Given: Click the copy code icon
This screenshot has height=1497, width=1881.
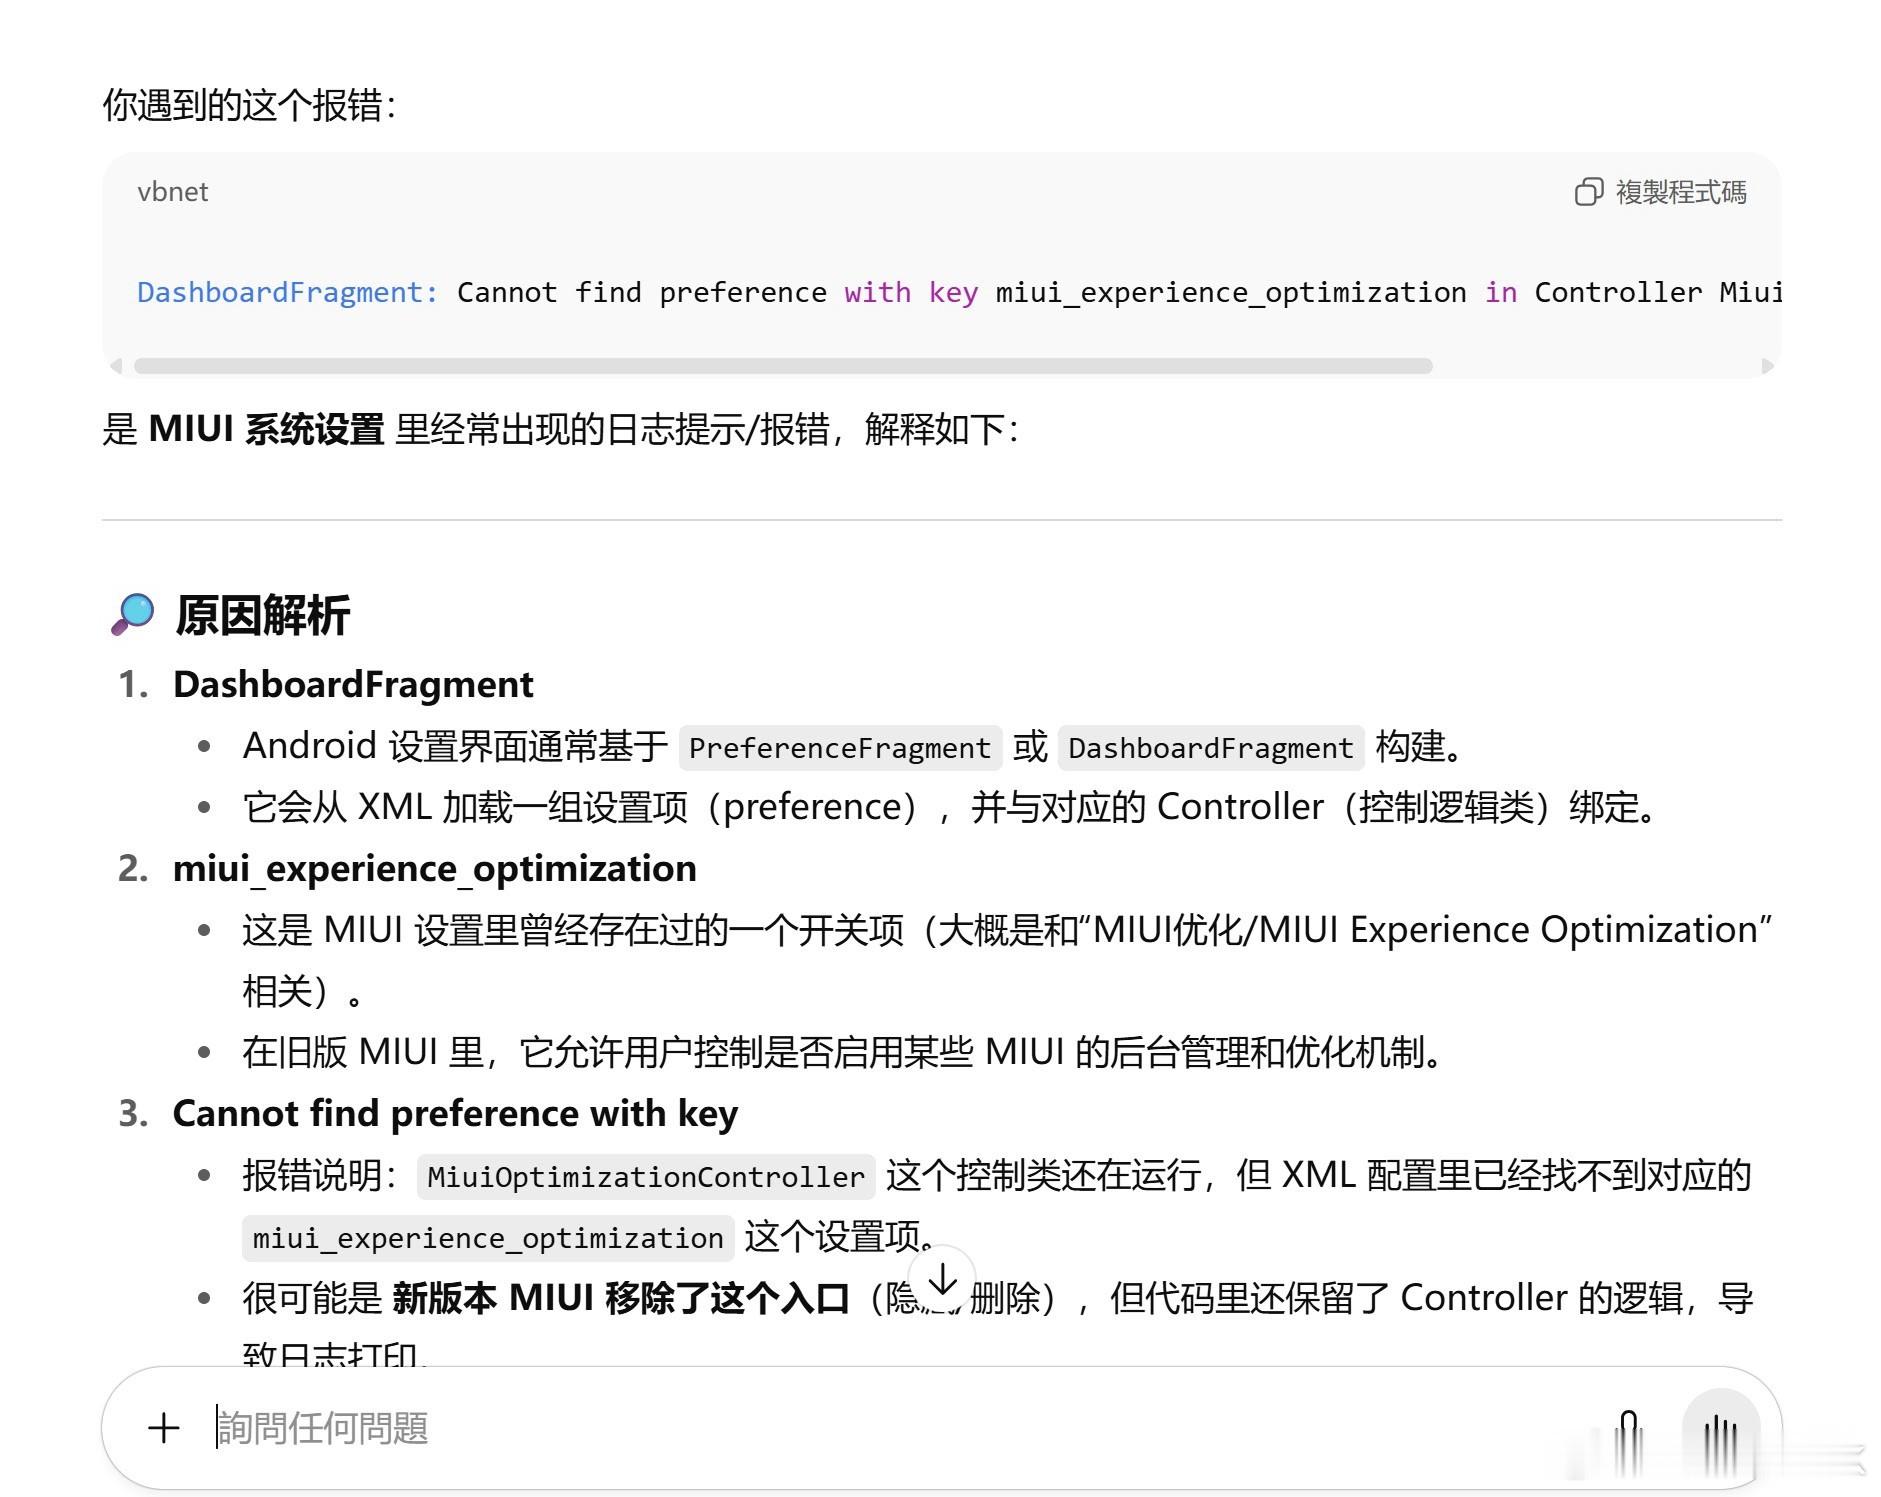Looking at the screenshot, I should pyautogui.click(x=1588, y=192).
